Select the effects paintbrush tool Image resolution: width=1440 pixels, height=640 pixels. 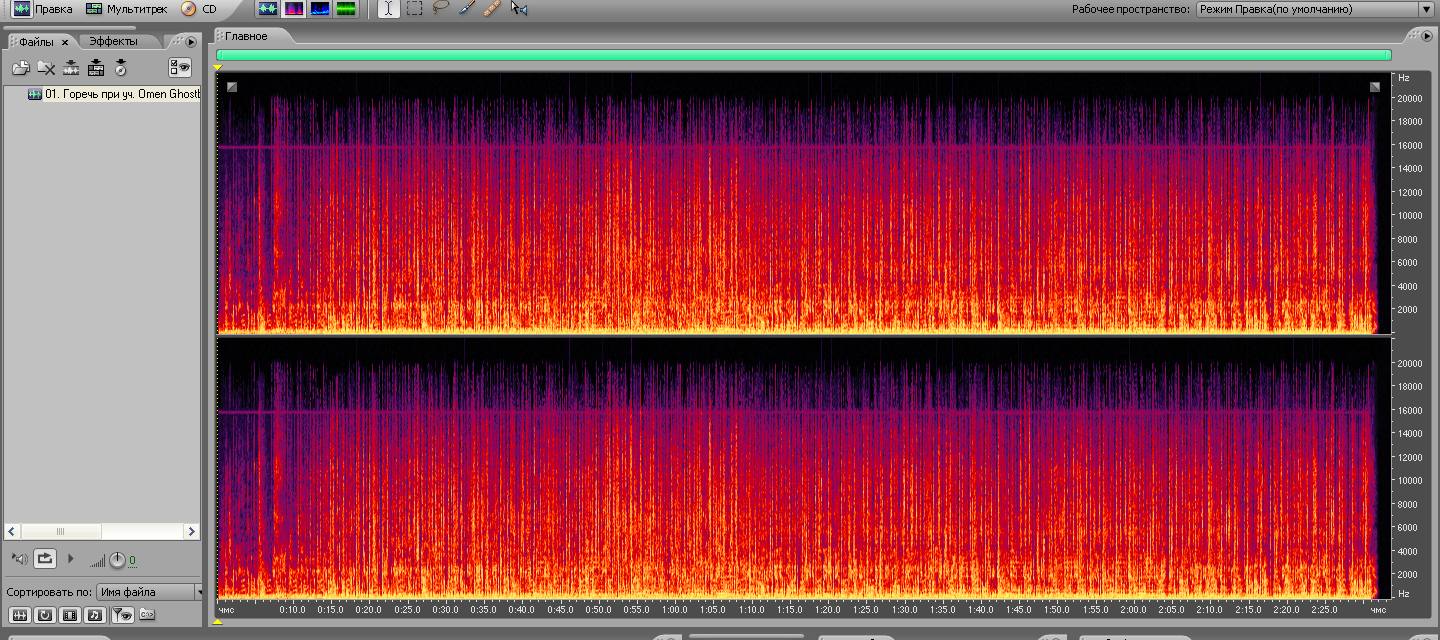coord(466,9)
